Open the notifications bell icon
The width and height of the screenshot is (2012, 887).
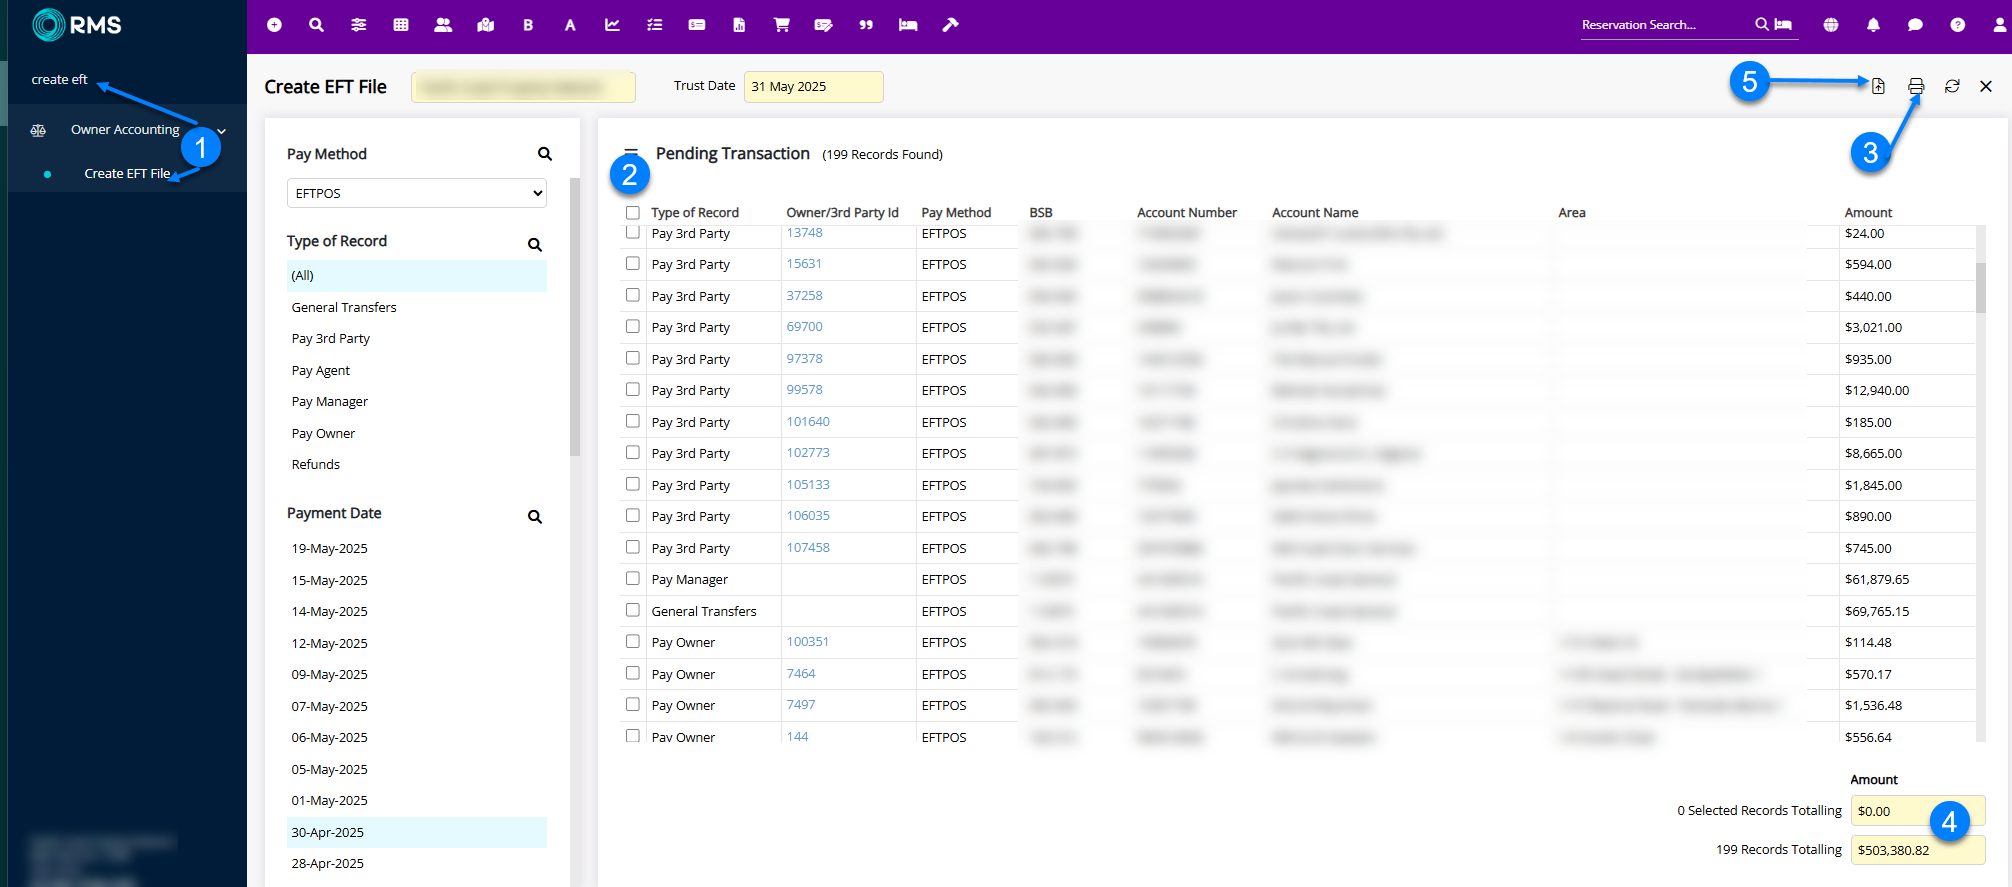coord(1873,25)
